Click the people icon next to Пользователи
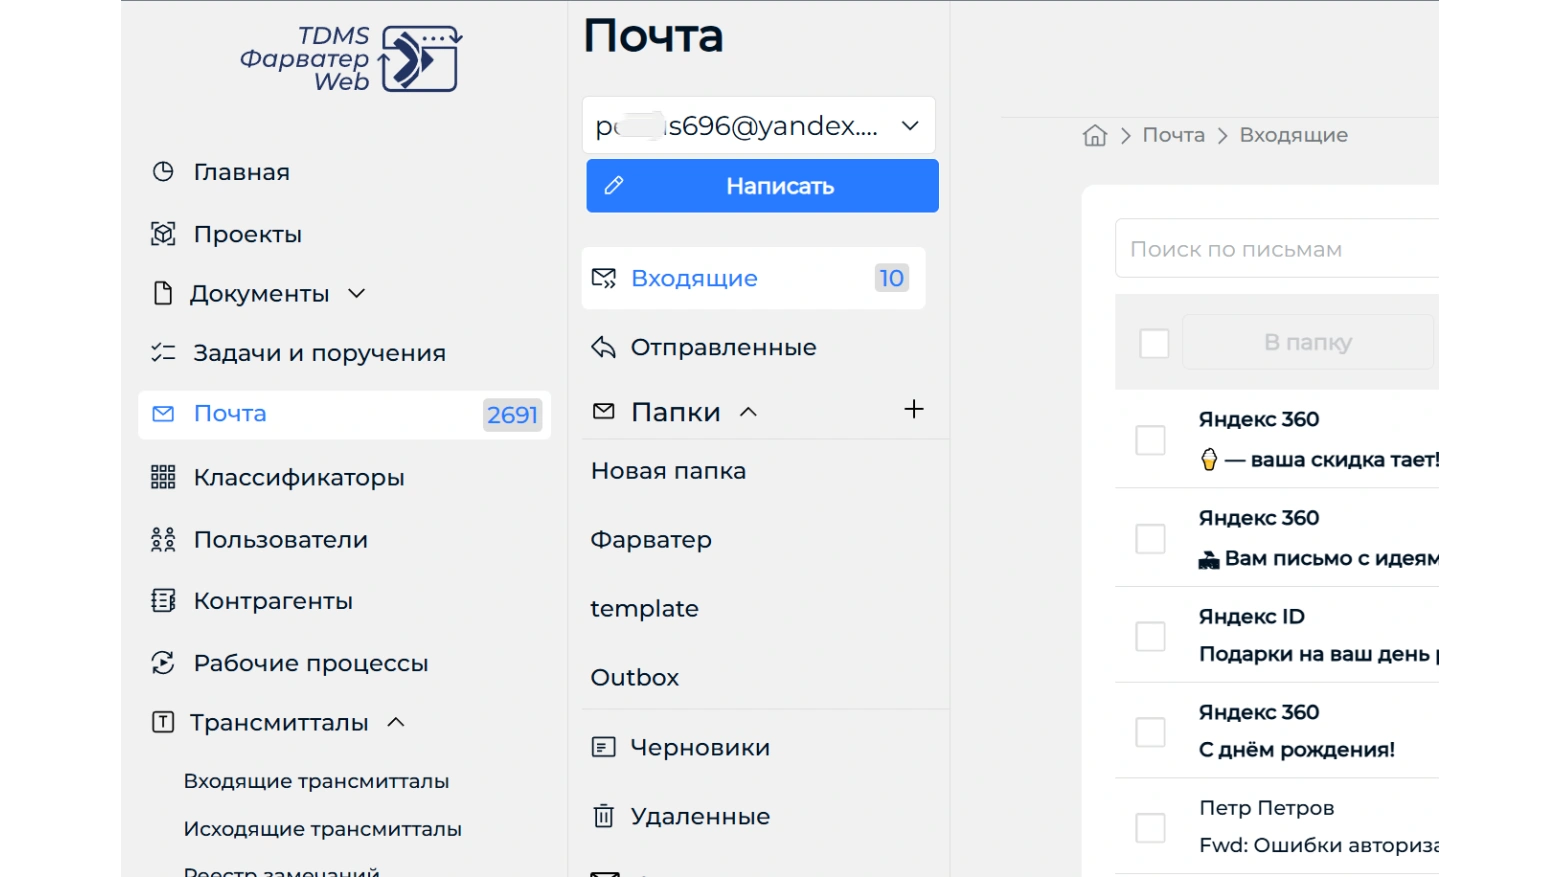1560x877 pixels. point(163,540)
